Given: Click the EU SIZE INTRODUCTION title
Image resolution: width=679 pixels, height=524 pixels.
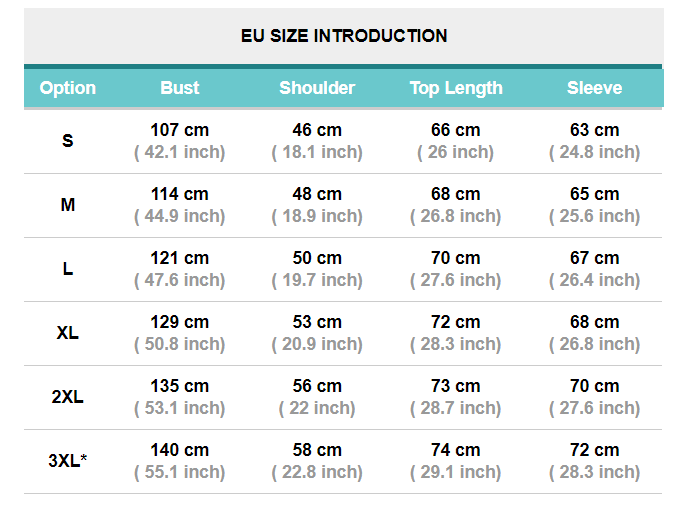Looking at the screenshot, I should 344,36.
